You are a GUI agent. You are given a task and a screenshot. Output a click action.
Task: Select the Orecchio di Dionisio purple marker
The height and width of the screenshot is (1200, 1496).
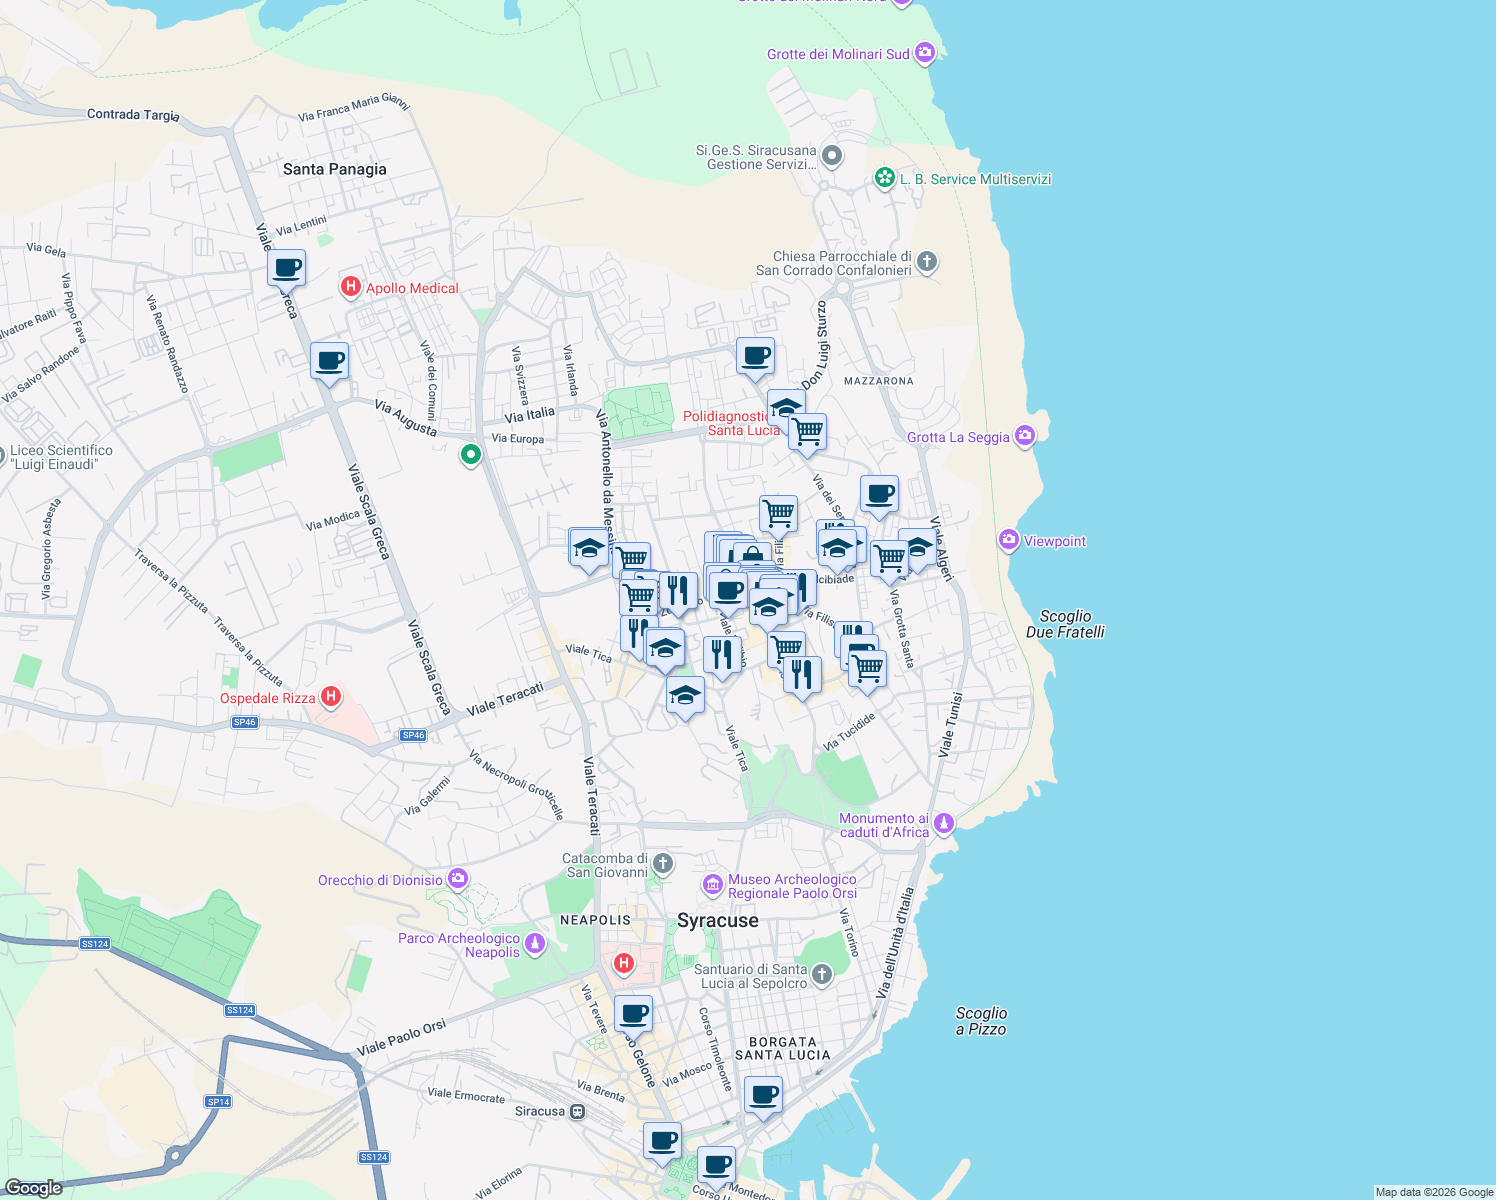pyautogui.click(x=458, y=878)
